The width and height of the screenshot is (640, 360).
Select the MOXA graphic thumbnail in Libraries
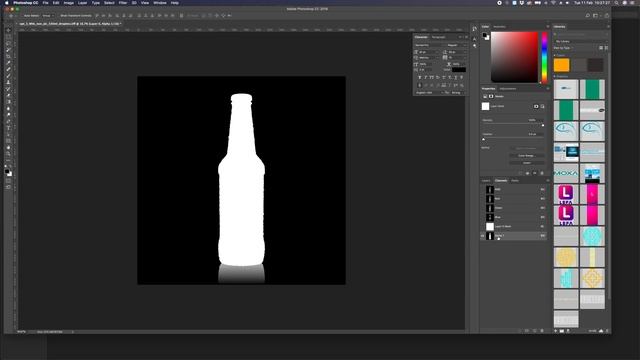(x=566, y=173)
